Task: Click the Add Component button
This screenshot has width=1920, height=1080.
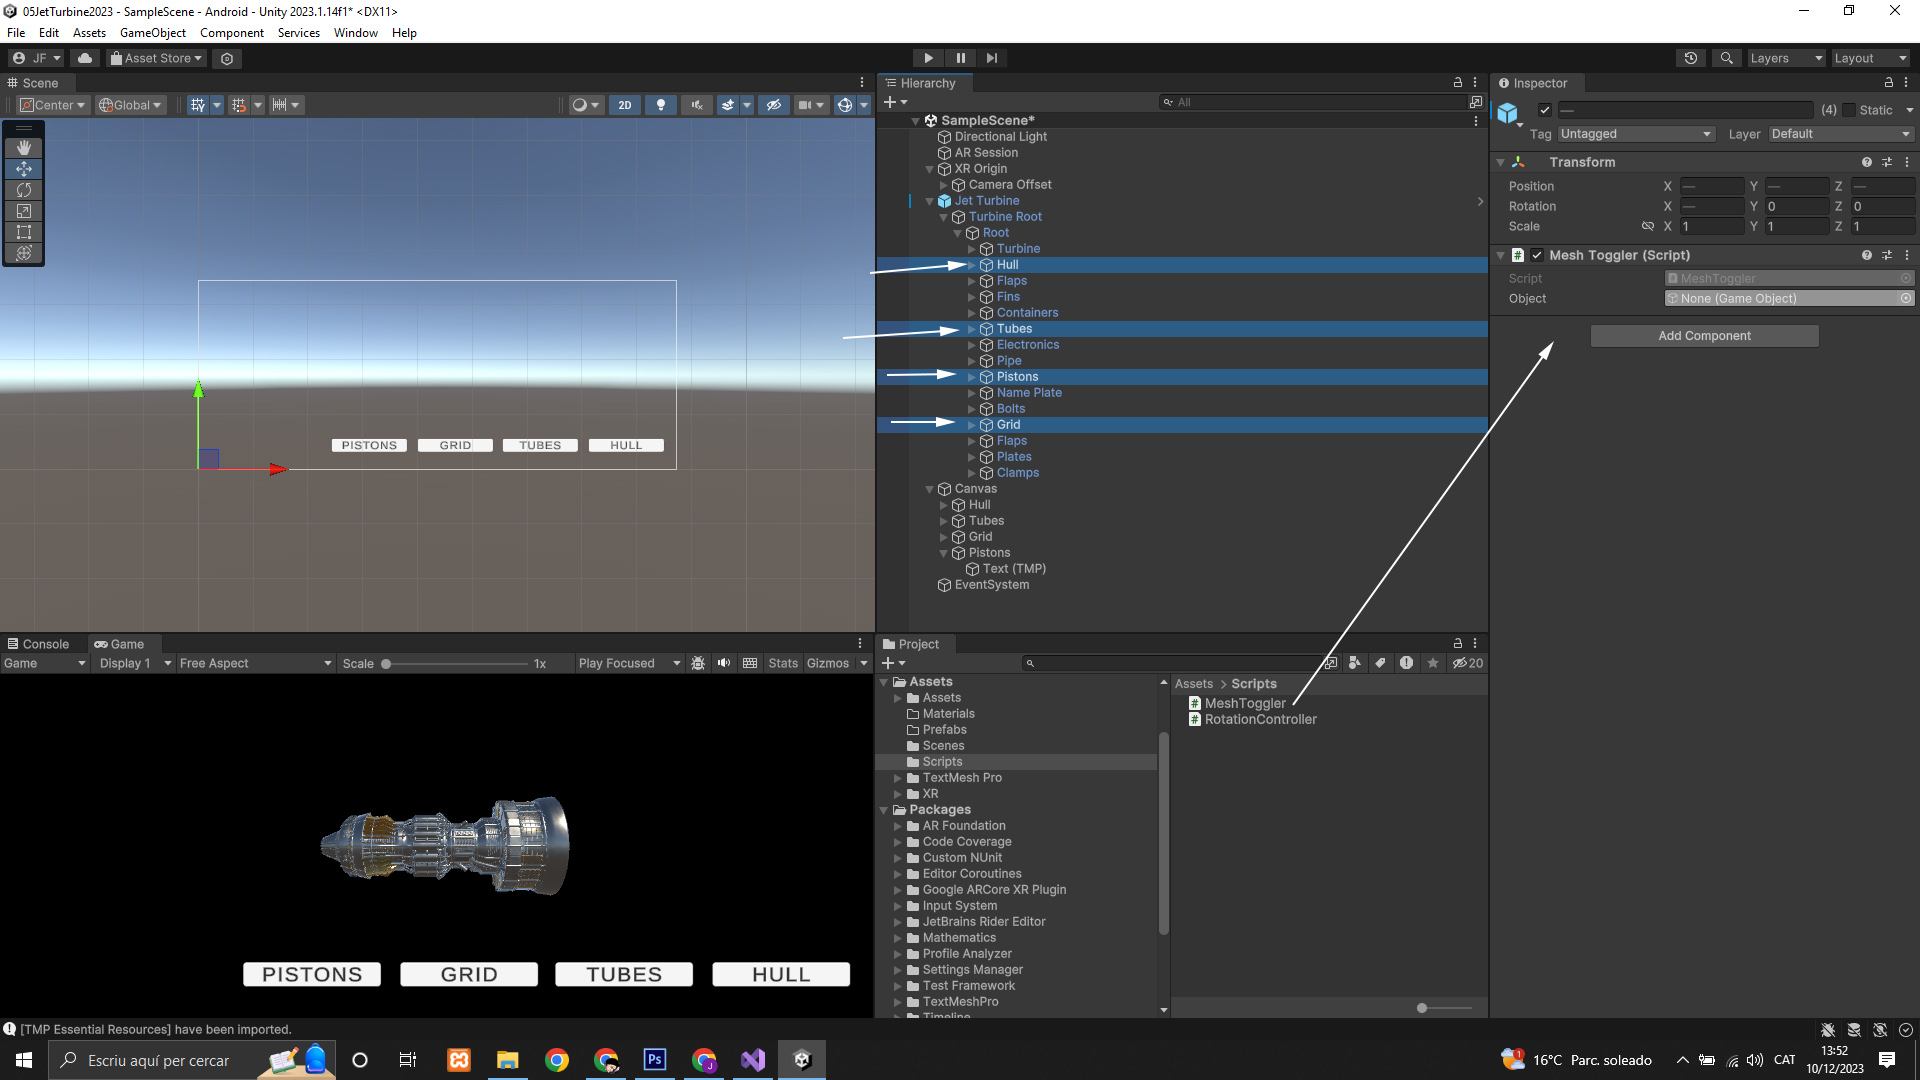Action: click(x=1704, y=336)
